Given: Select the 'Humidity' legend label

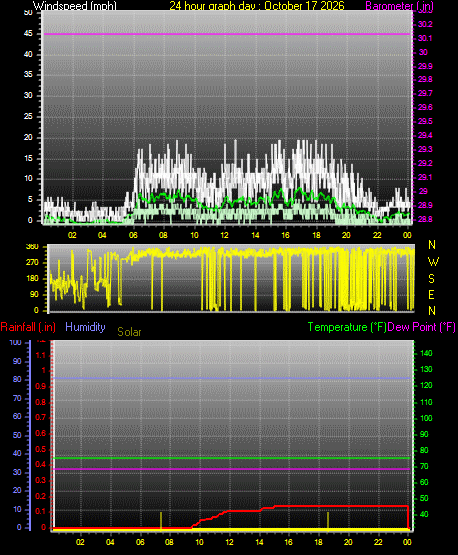Looking at the screenshot, I should pos(85,327).
